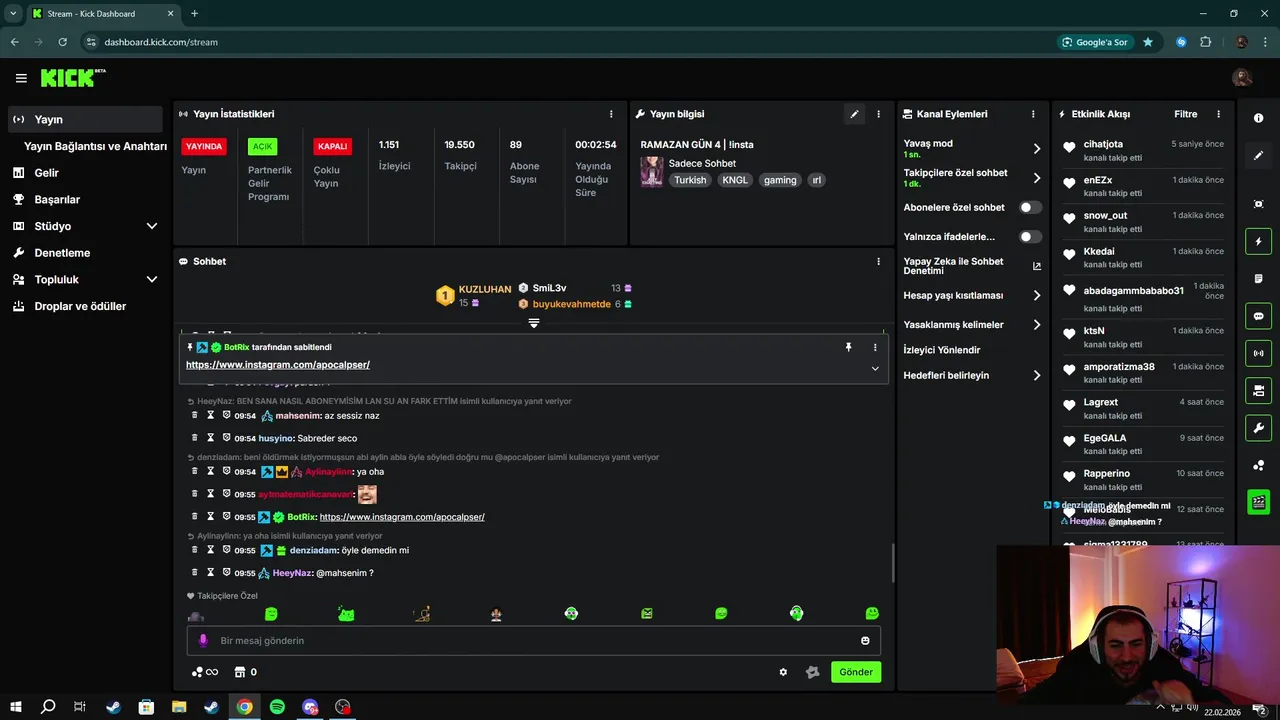
Task: Click KUZLUHAN top gifter name
Action: [485, 289]
